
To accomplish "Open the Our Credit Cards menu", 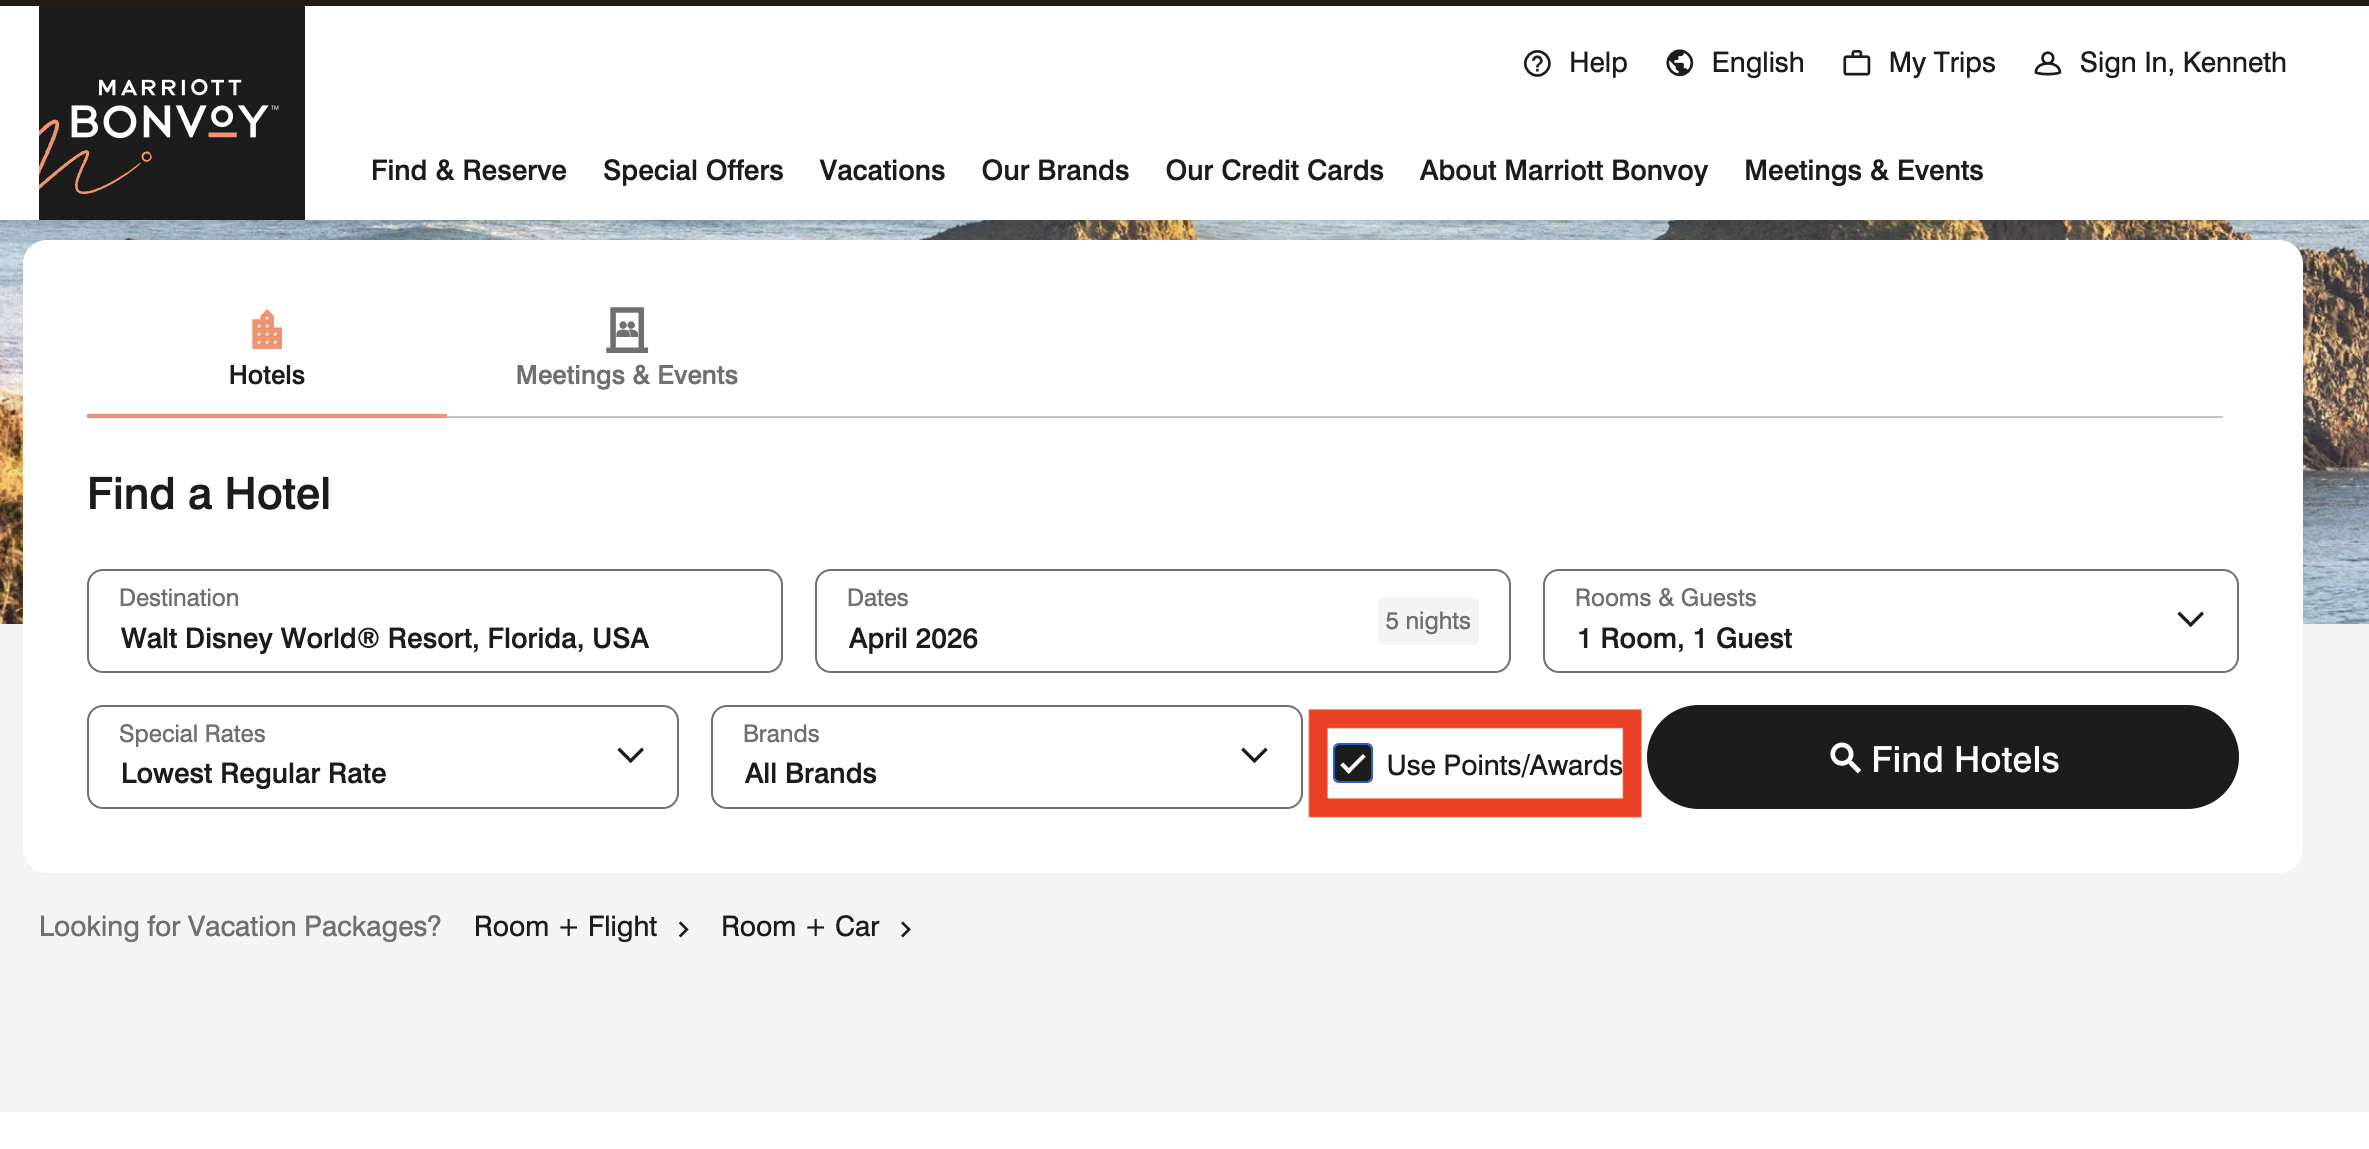I will point(1273,171).
